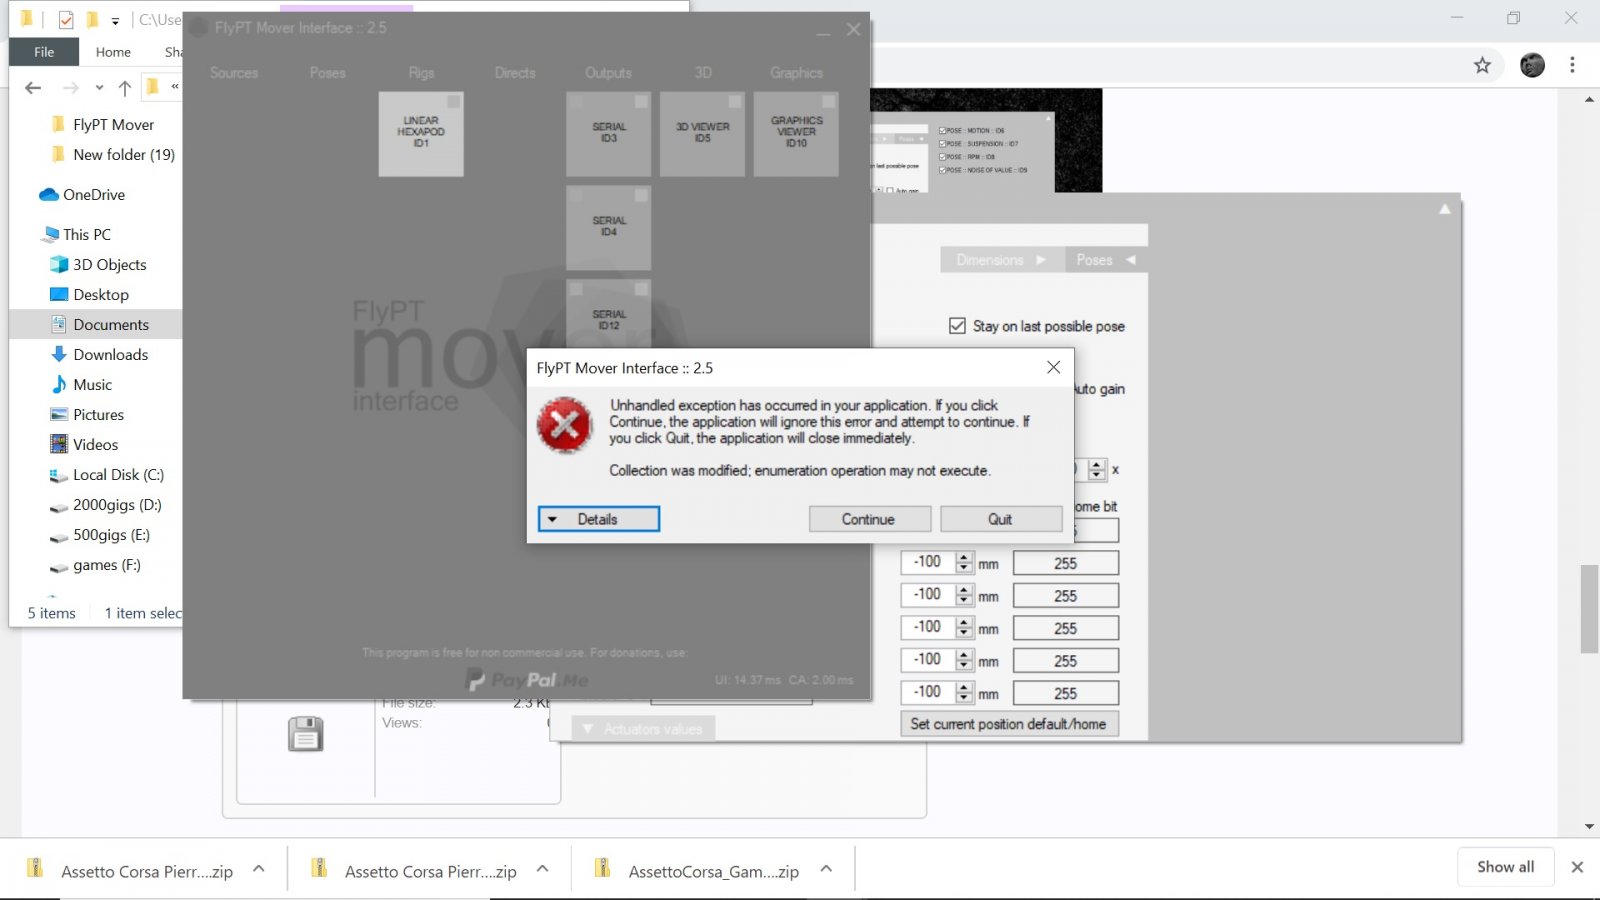Select the Serial ID3 output module

[608, 134]
